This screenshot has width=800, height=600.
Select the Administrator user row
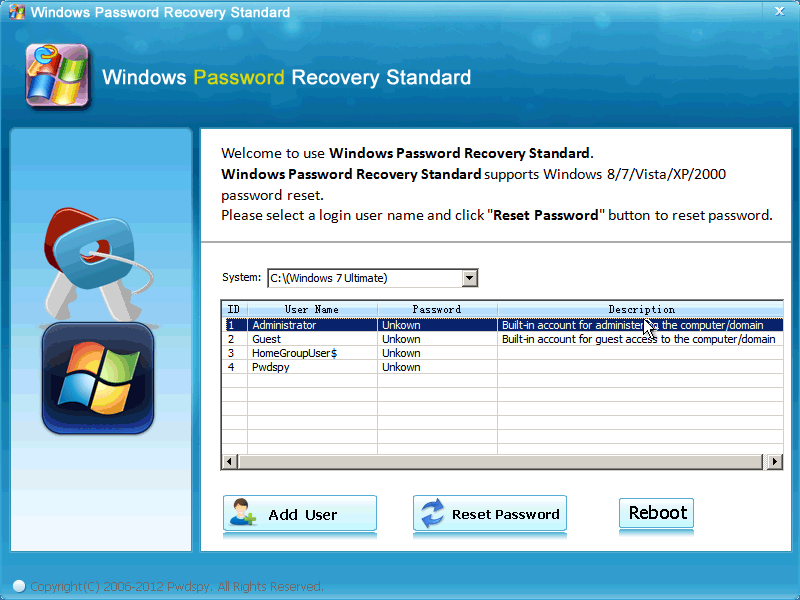[x=503, y=325]
